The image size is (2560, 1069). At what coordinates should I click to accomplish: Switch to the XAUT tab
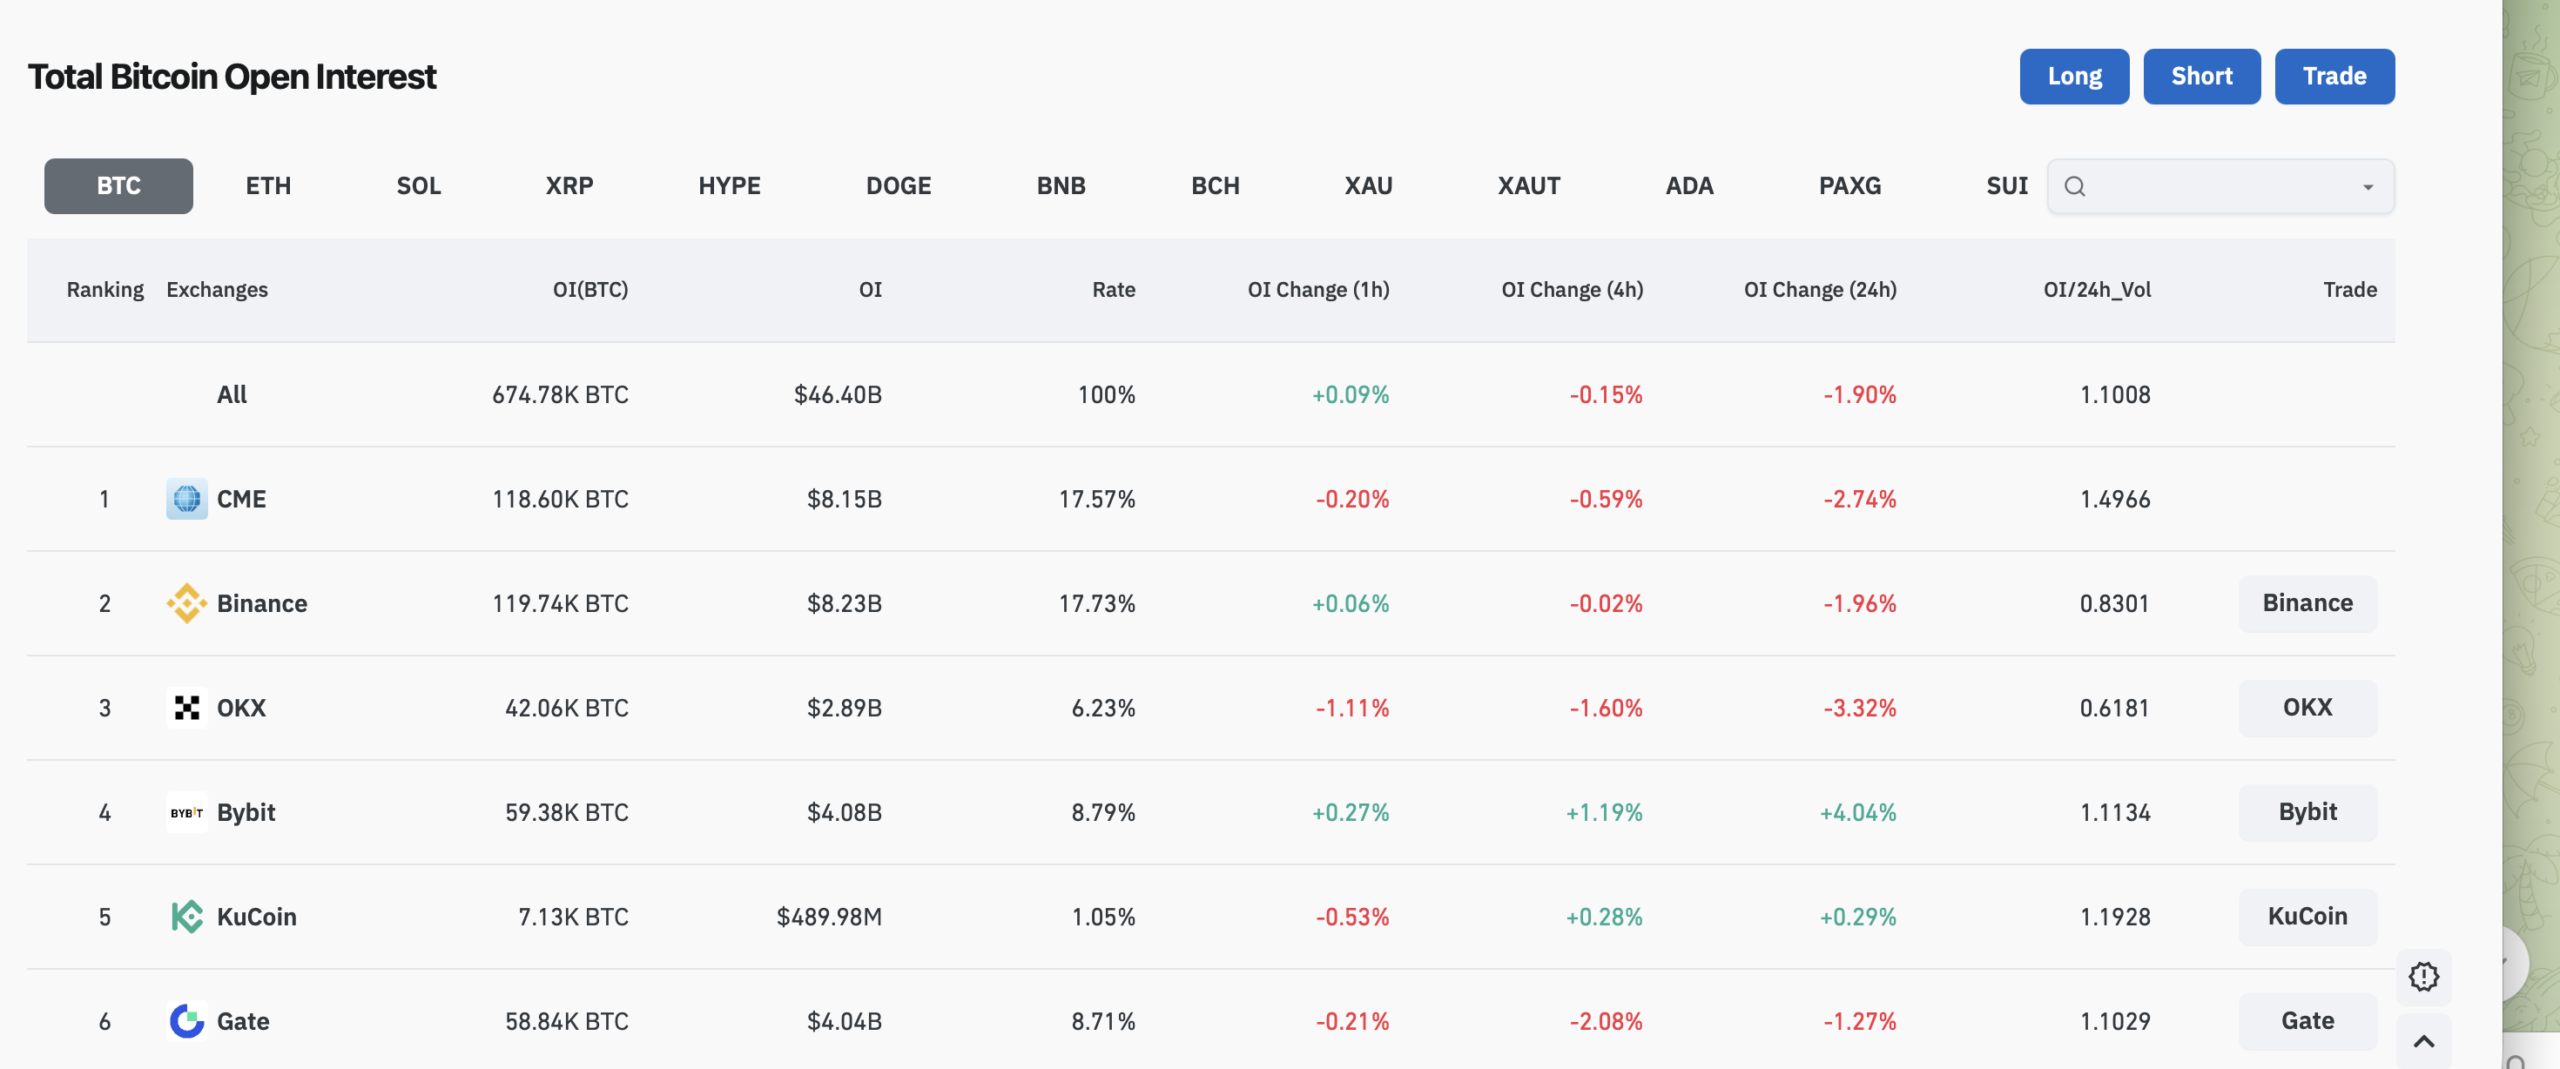(1529, 185)
